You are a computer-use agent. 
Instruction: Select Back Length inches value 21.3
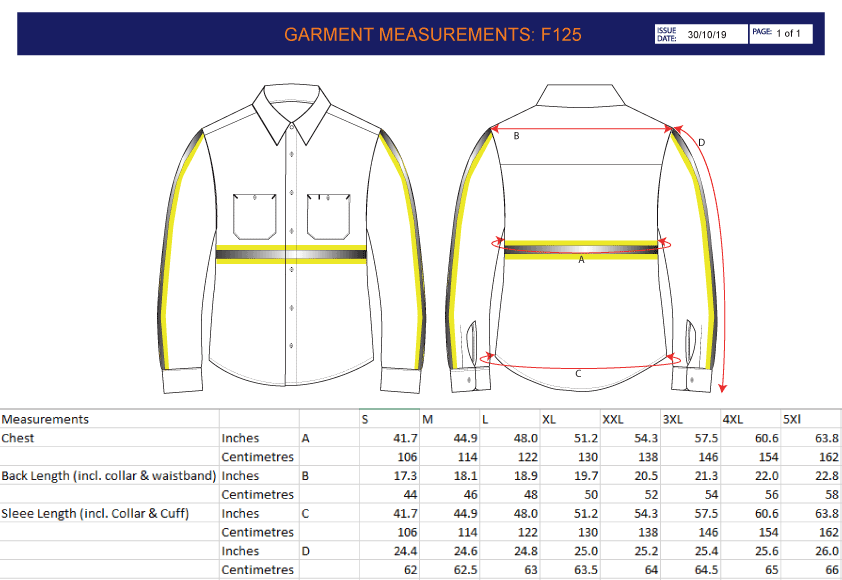click(706, 475)
